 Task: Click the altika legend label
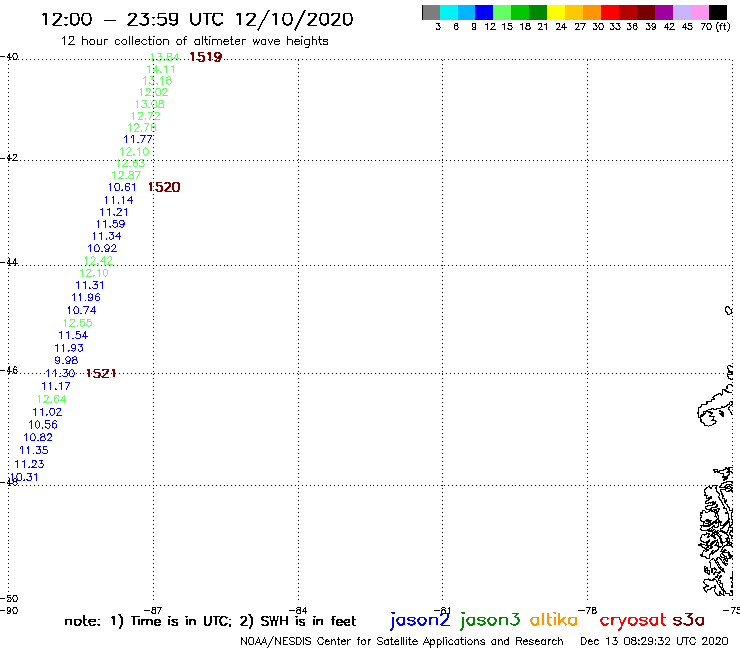click(x=554, y=620)
